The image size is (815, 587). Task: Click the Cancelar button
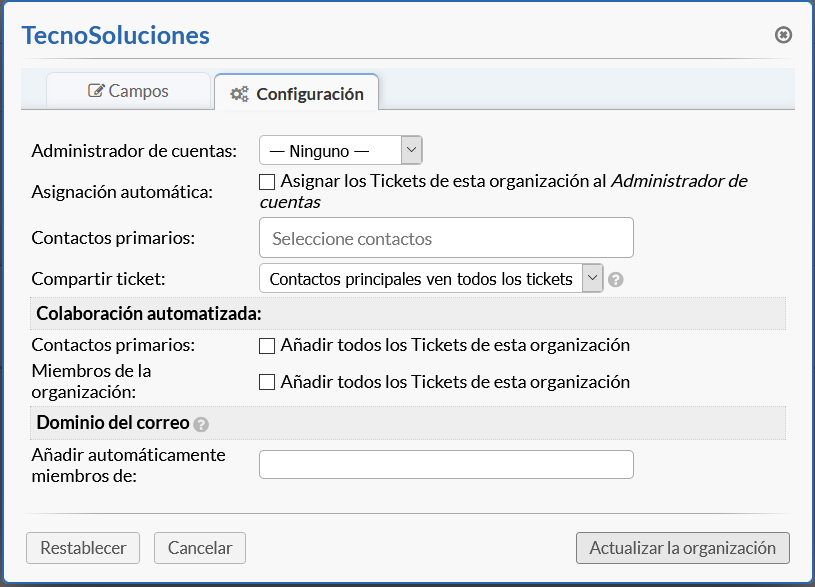(200, 548)
